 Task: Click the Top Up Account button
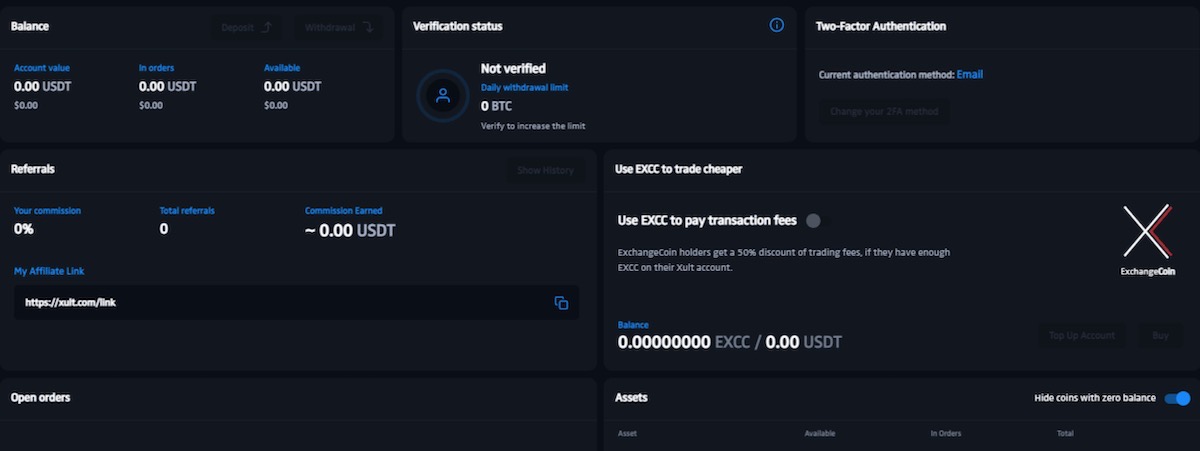coord(1082,336)
